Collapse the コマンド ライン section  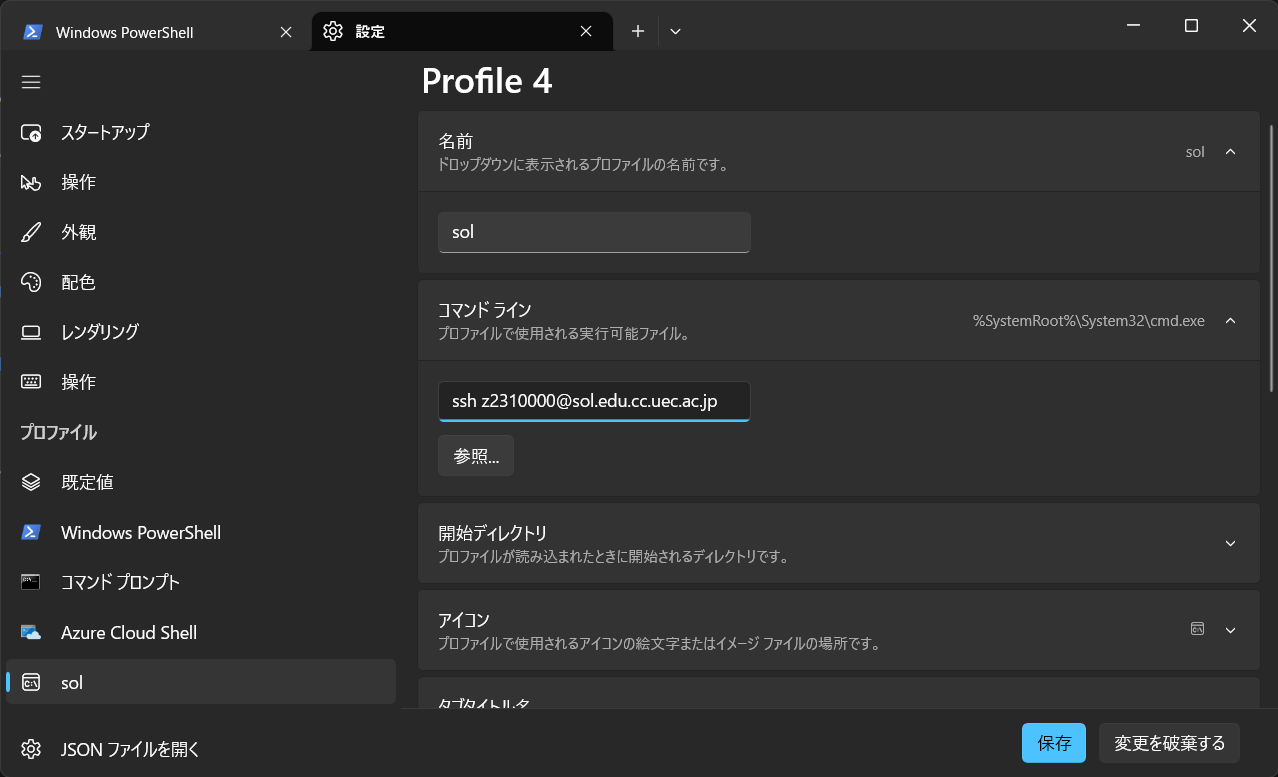(x=1230, y=321)
